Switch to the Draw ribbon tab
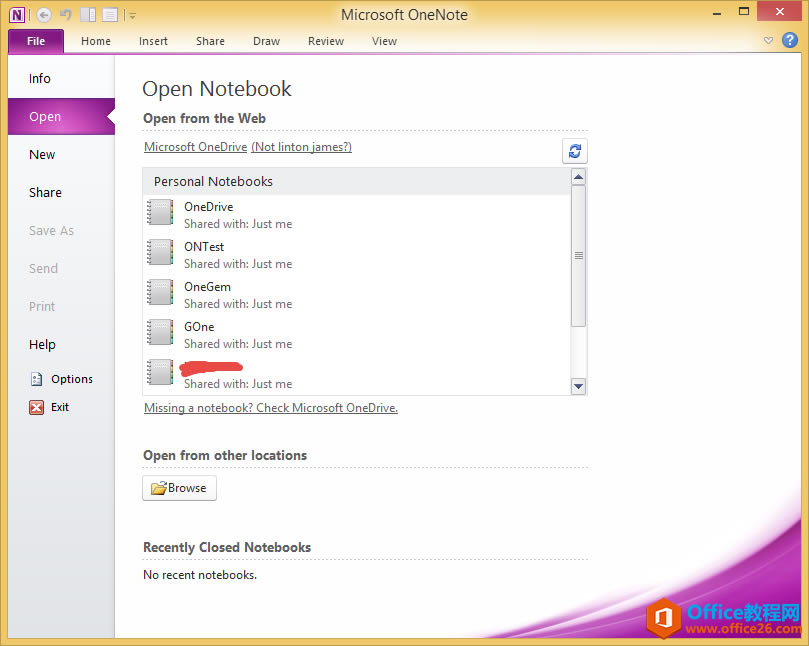Screen dimensions: 809x646 pos(266,41)
